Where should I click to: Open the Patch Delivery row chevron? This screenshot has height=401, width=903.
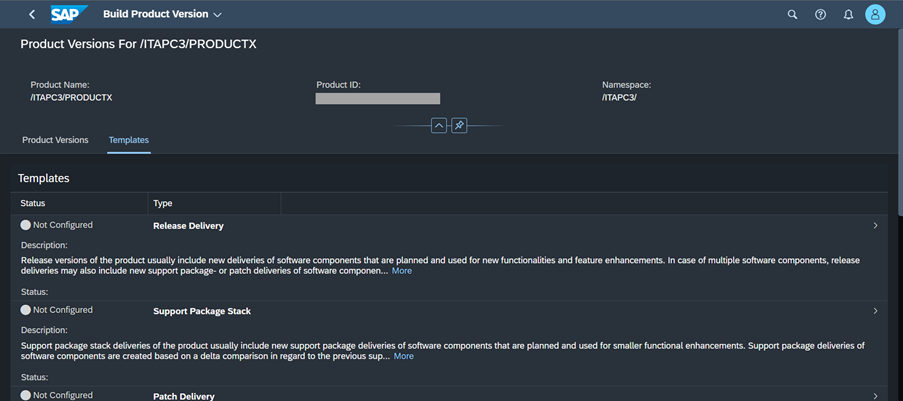[x=875, y=396]
